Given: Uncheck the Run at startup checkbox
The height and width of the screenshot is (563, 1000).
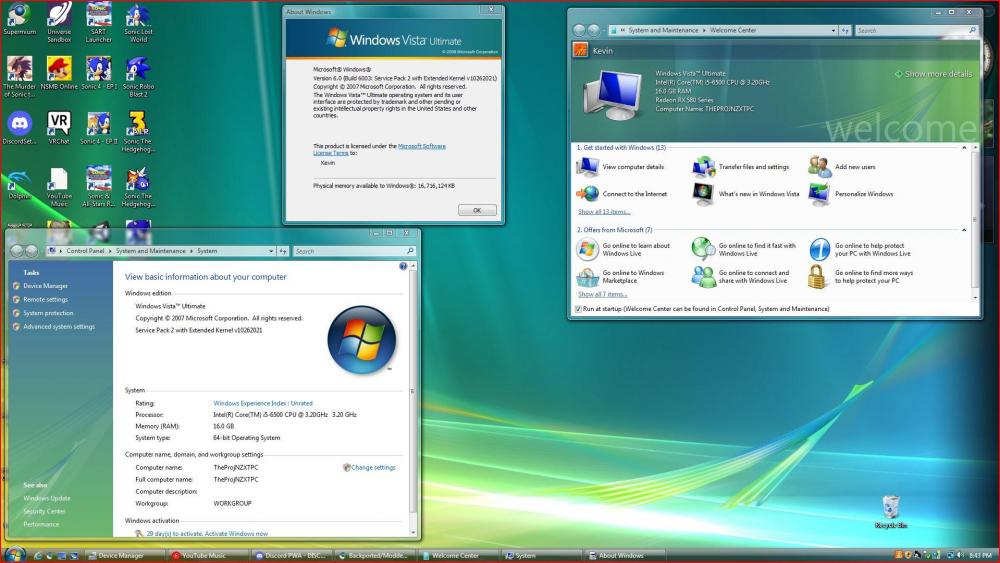Looking at the screenshot, I should (x=579, y=309).
